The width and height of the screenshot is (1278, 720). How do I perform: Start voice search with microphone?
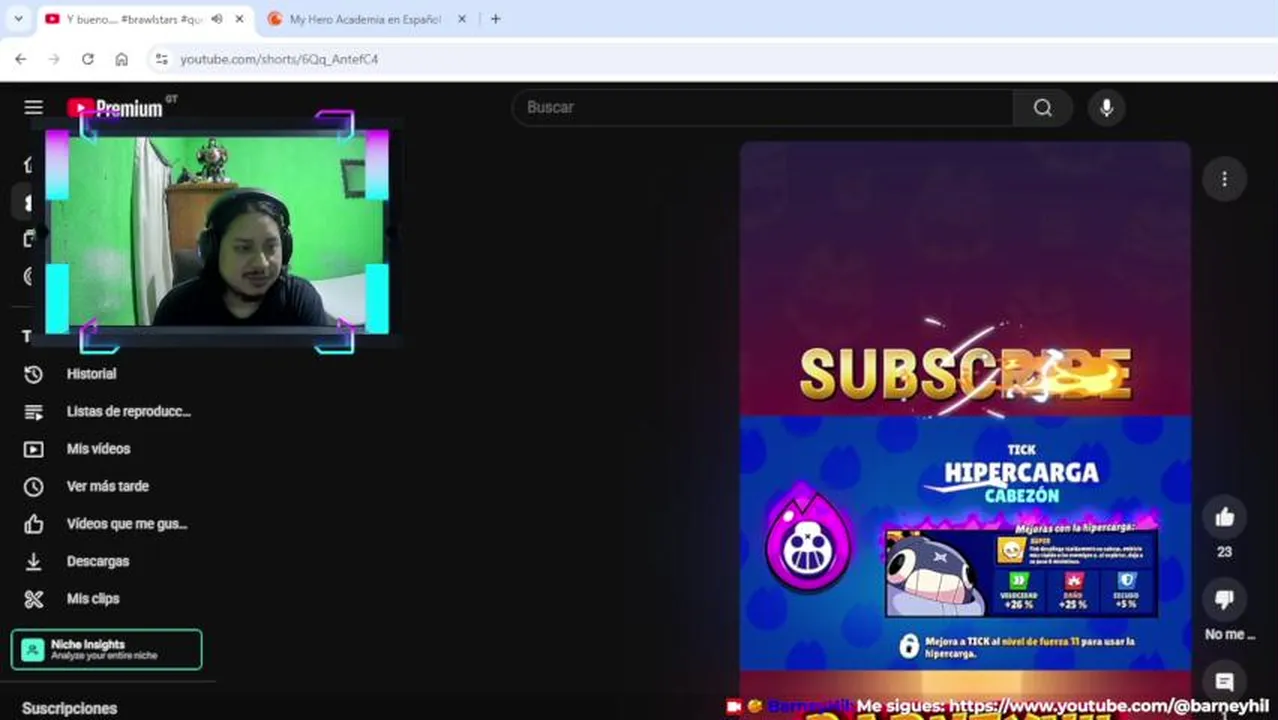click(1106, 108)
